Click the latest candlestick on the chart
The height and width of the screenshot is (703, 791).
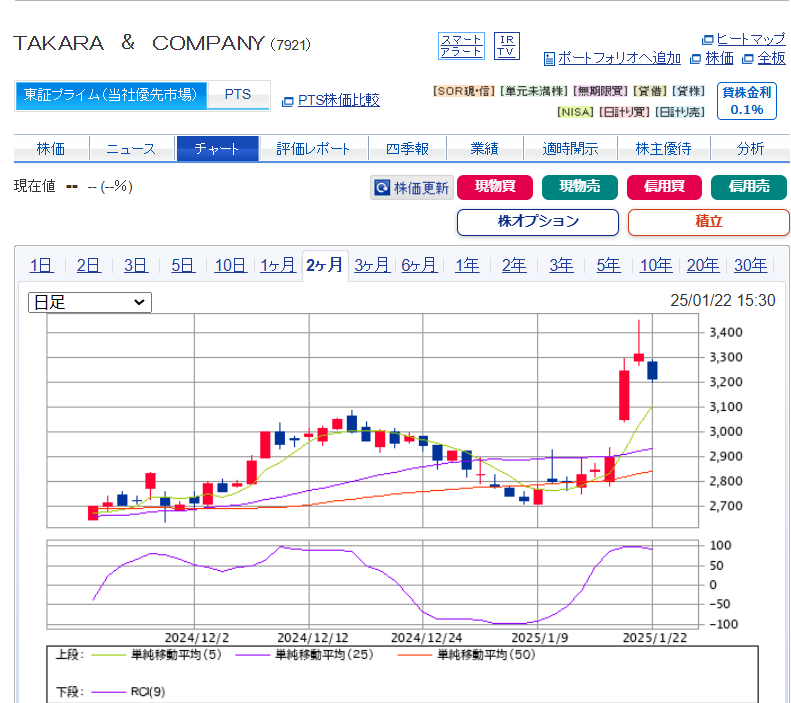click(652, 370)
